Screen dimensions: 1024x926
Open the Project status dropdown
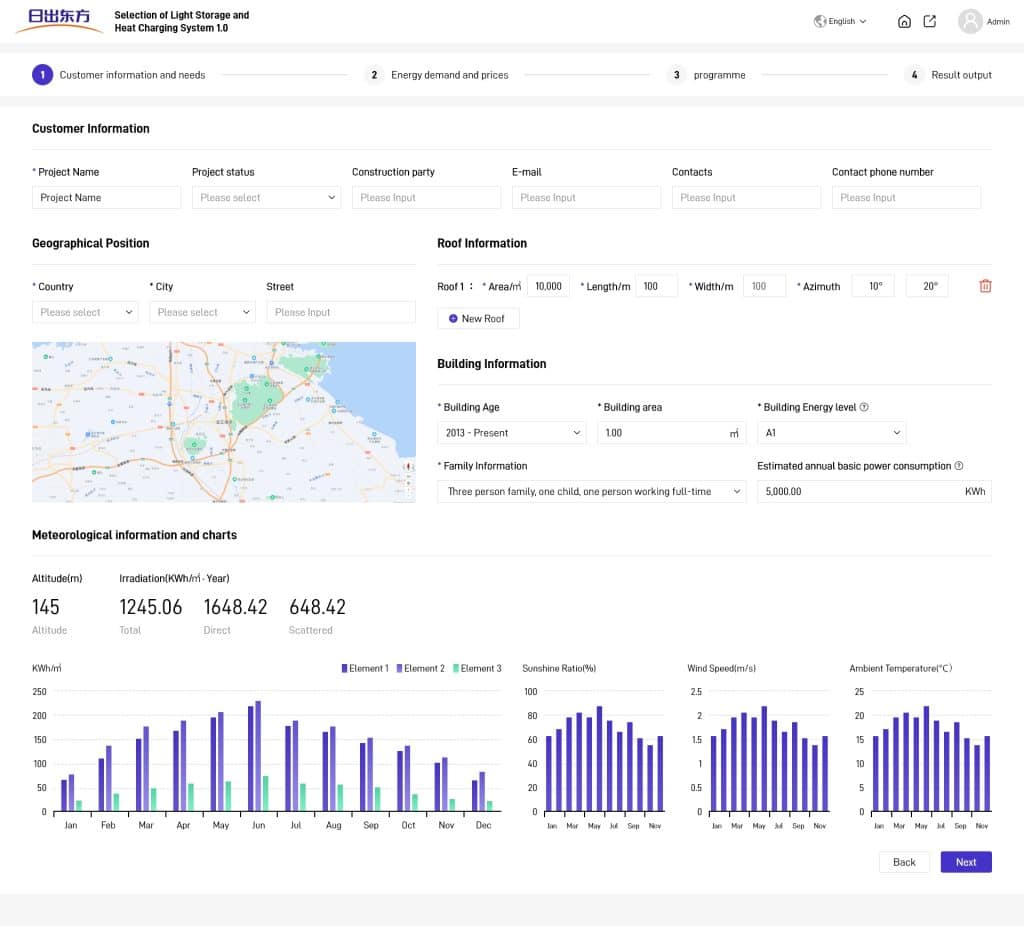266,198
